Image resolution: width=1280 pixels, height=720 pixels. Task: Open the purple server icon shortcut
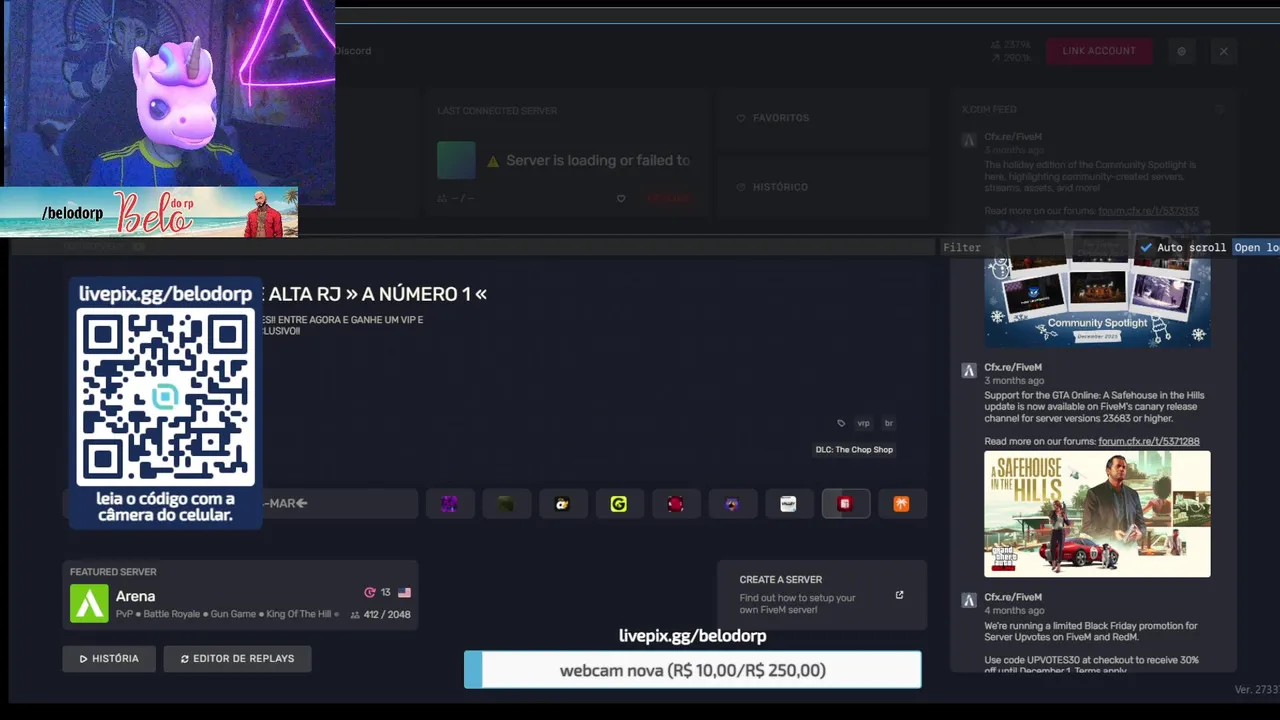click(x=449, y=504)
